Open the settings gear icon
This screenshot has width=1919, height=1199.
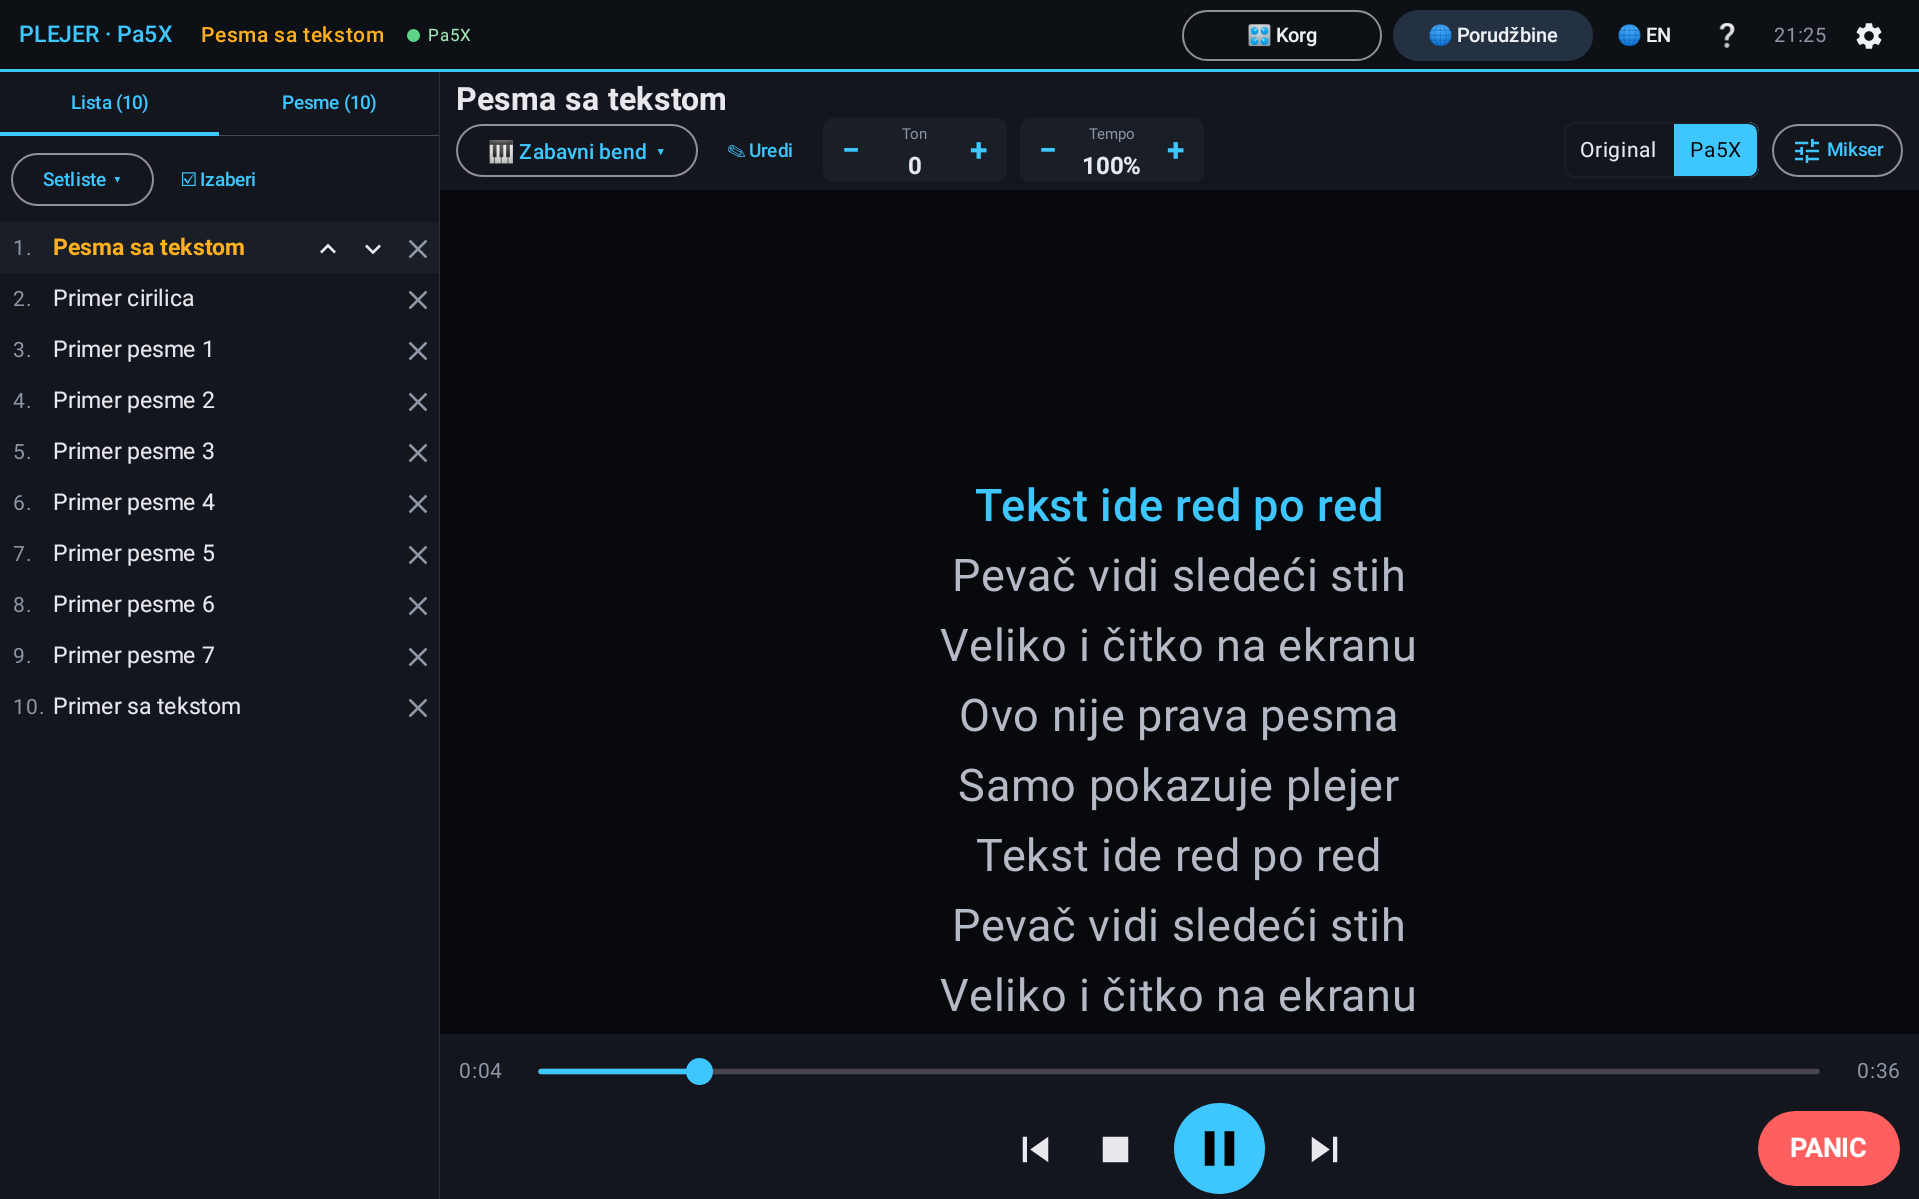[x=1868, y=36]
